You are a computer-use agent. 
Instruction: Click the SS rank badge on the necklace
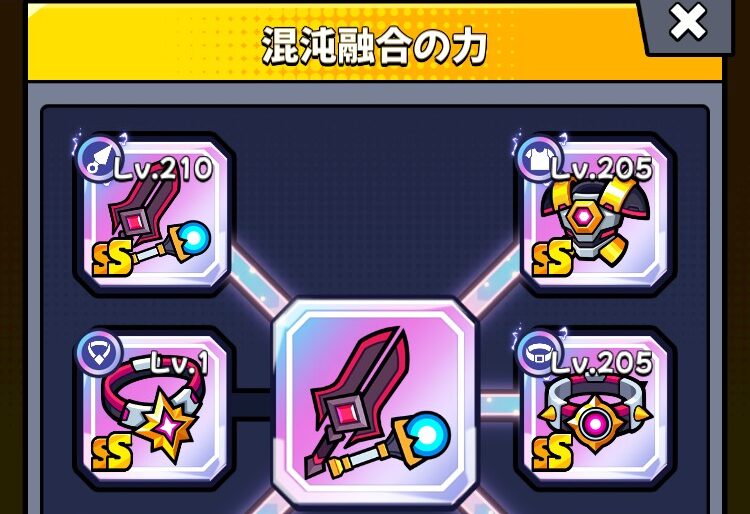click(112, 453)
